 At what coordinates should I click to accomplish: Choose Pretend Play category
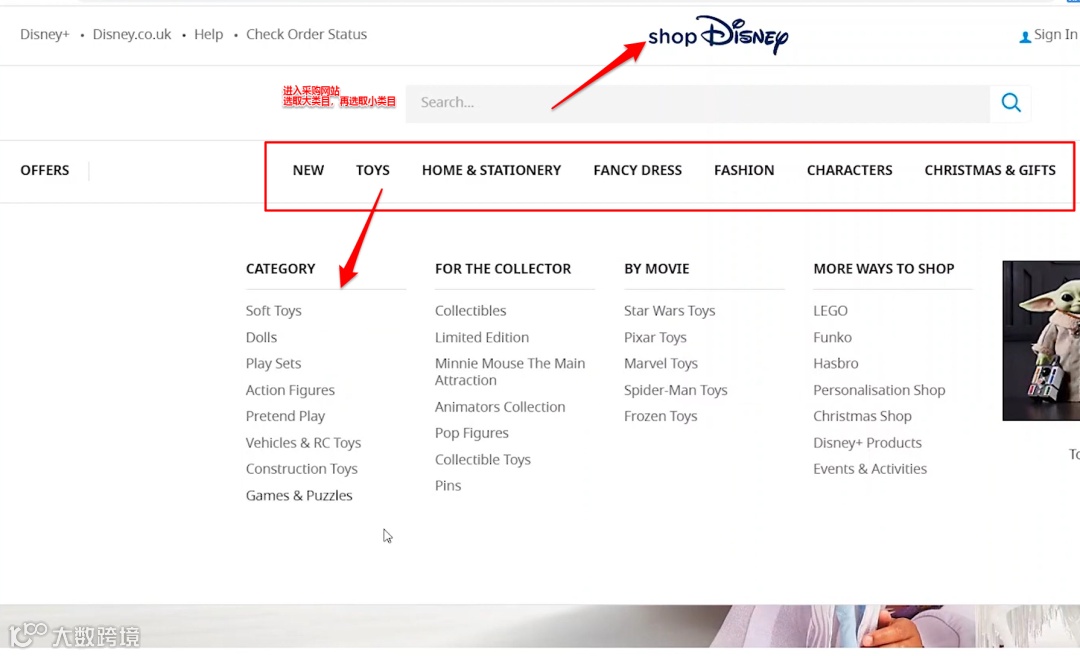285,416
